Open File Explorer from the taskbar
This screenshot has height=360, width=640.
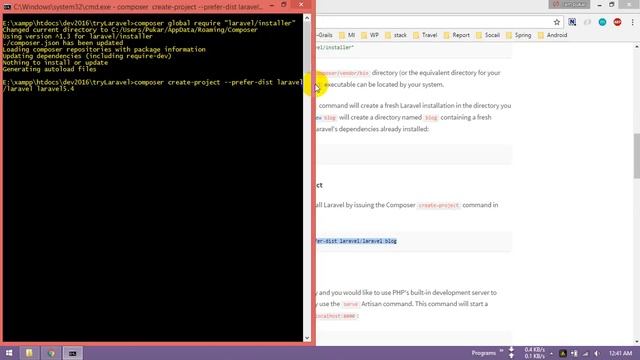coord(29,353)
